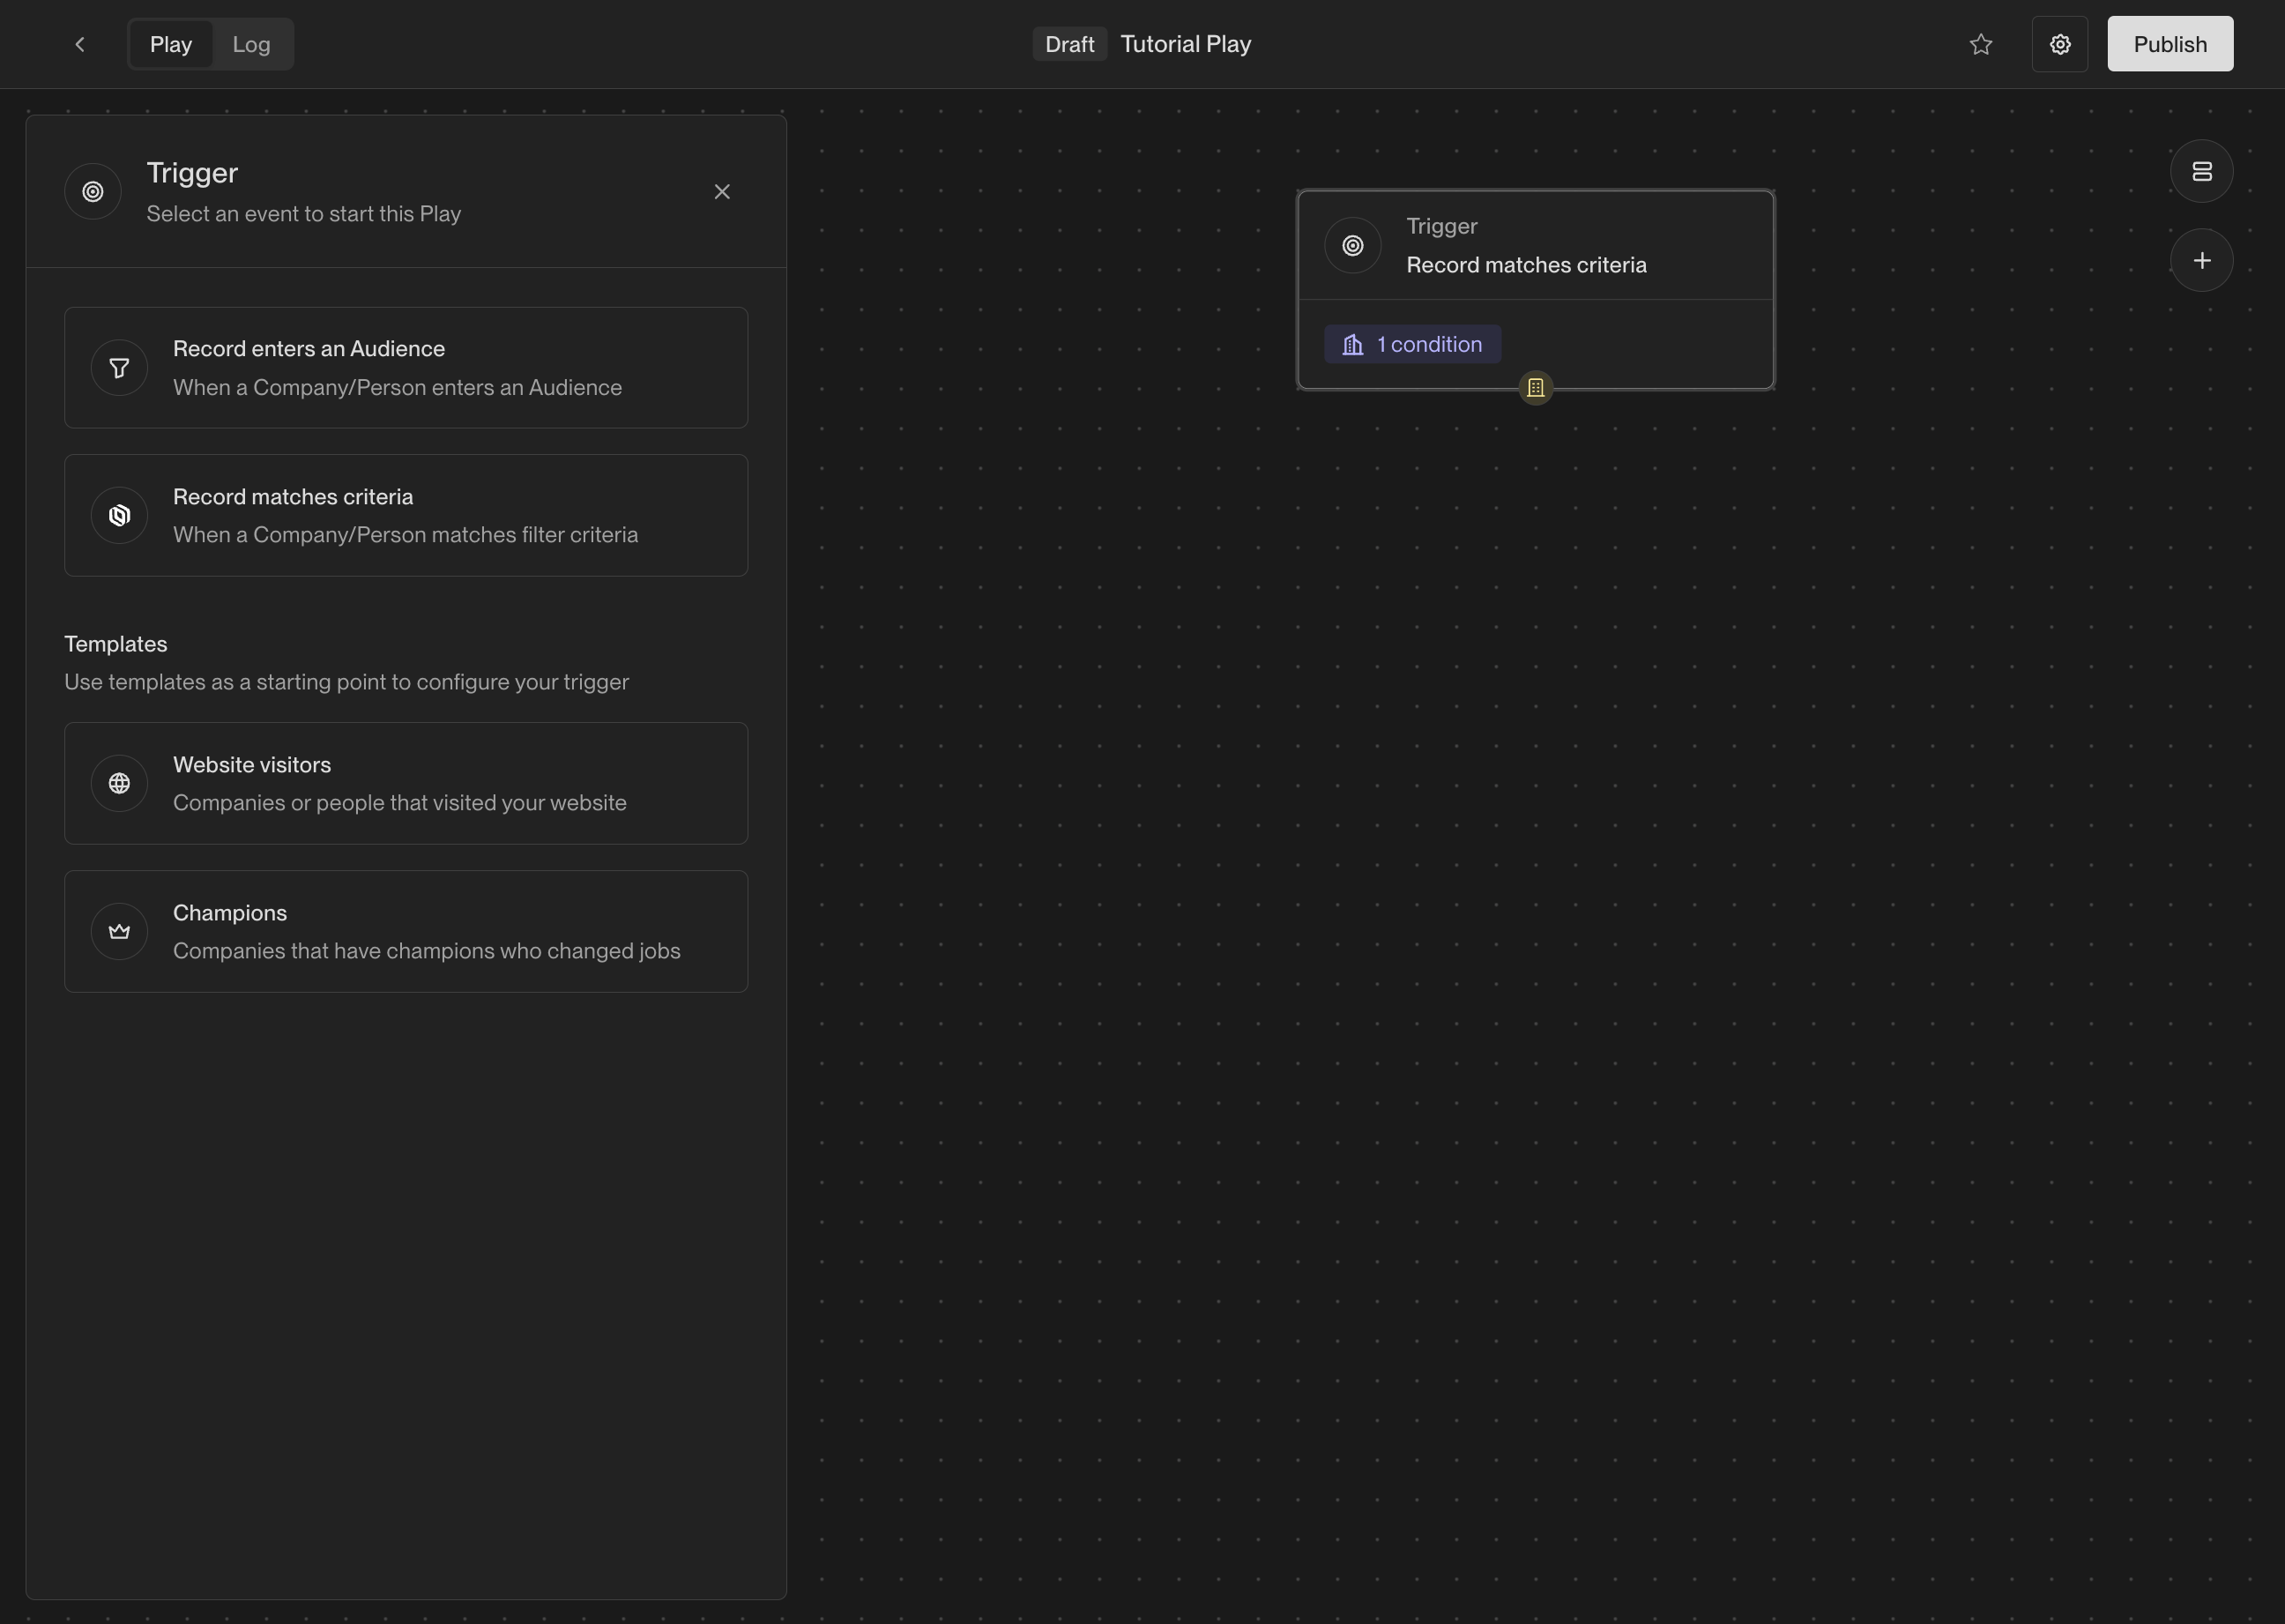Click the company connector node below trigger
The width and height of the screenshot is (2285, 1624).
click(x=1536, y=388)
